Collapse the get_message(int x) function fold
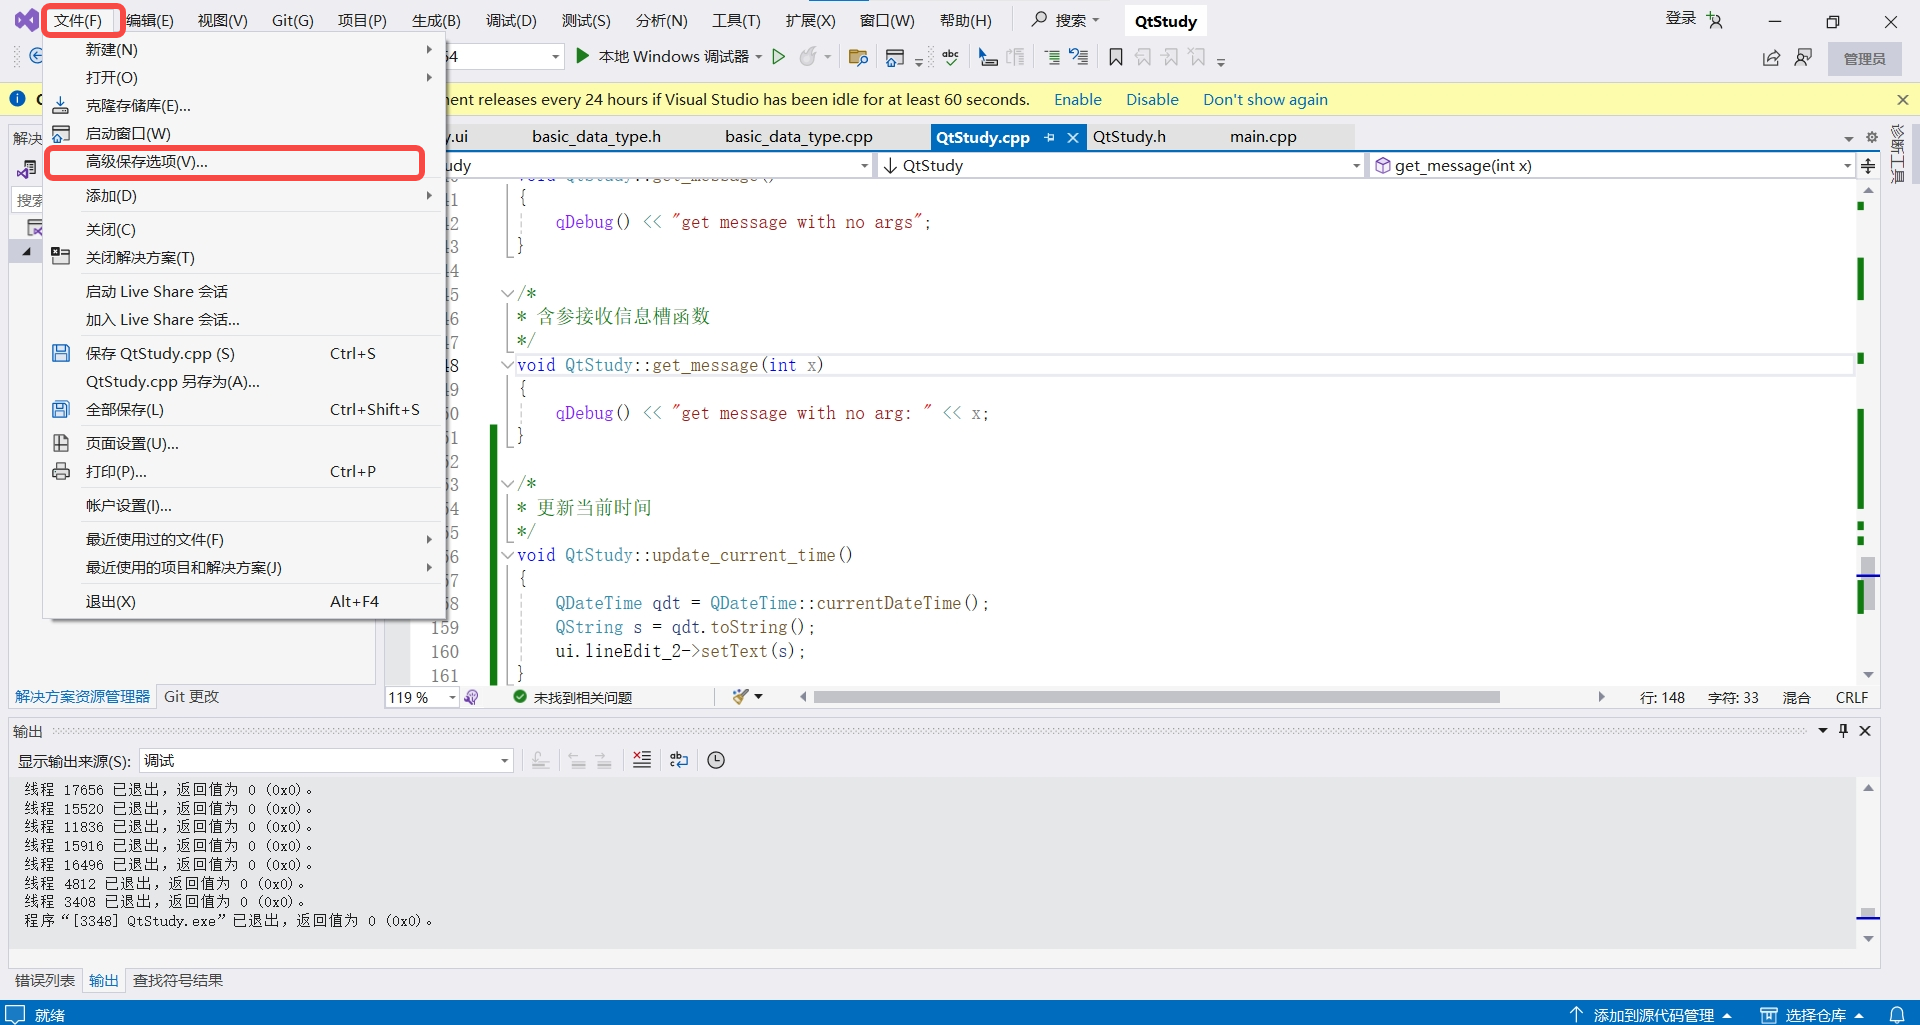Viewport: 1920px width, 1025px height. point(507,365)
